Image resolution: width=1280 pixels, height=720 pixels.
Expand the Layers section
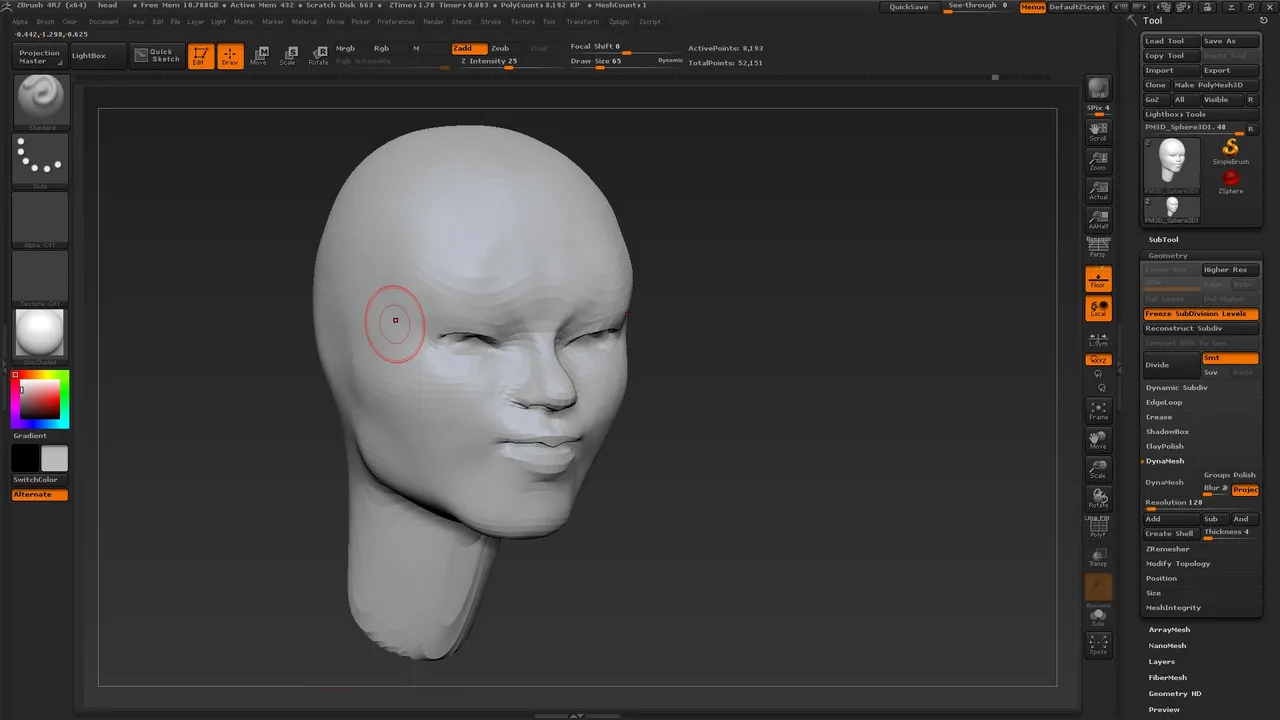pyautogui.click(x=1161, y=662)
